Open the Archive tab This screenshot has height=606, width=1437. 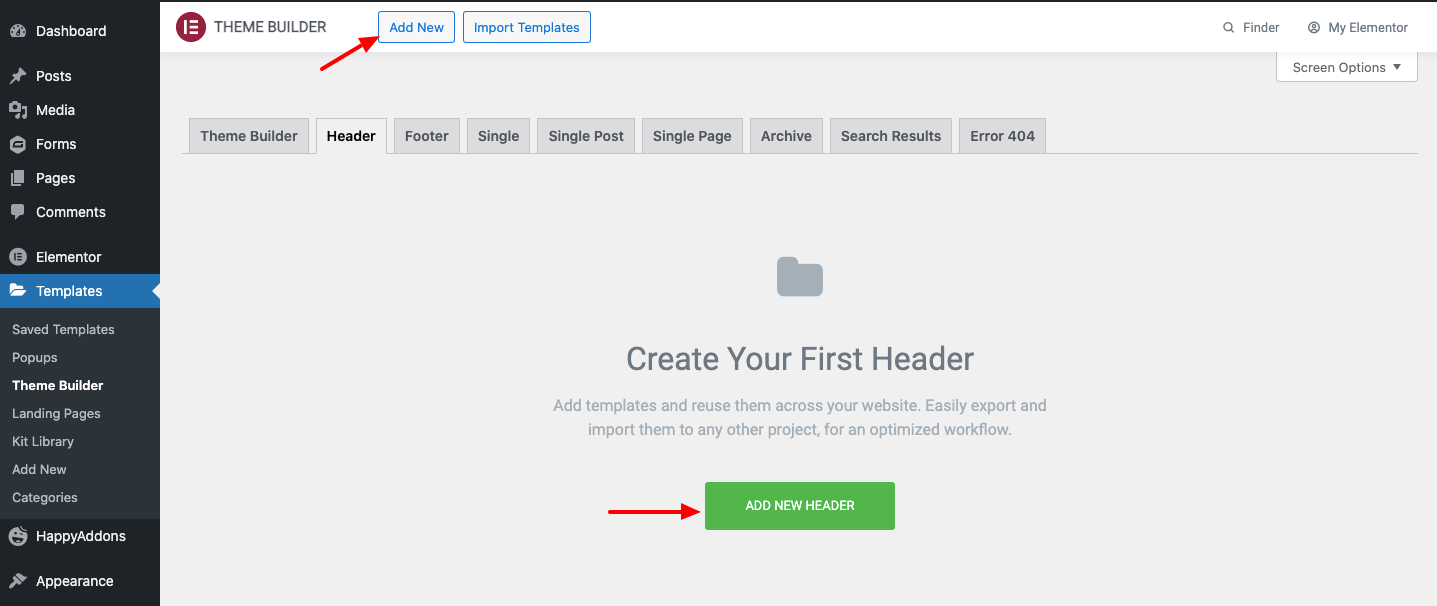[786, 136]
